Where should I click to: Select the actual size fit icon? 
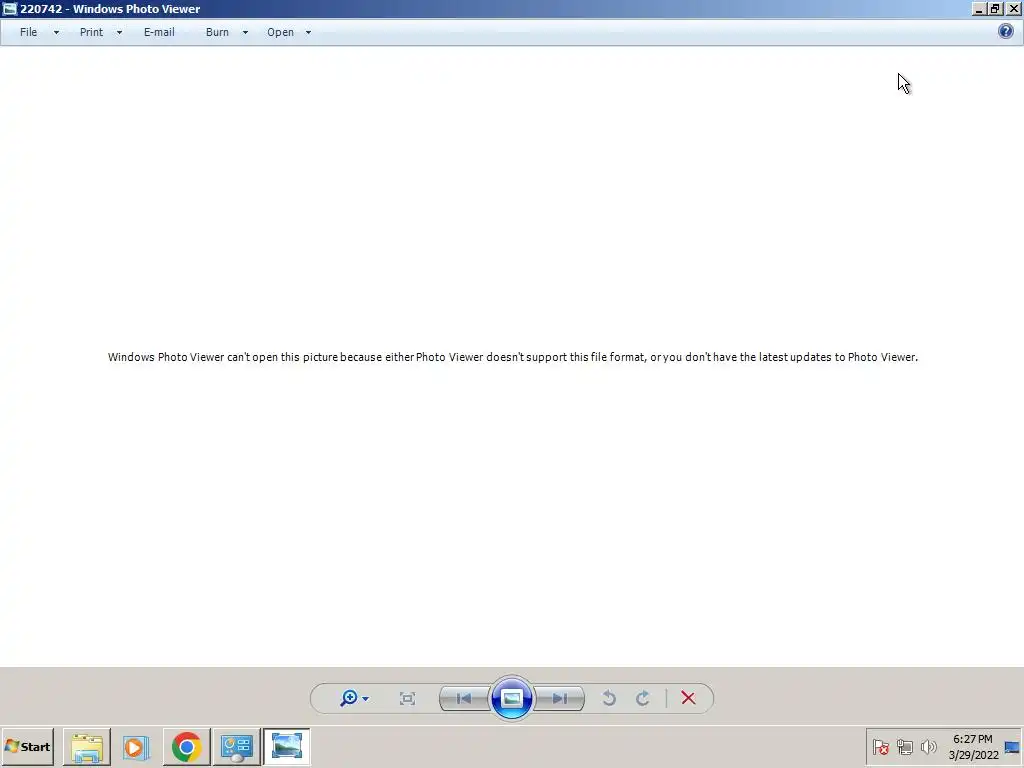point(408,699)
